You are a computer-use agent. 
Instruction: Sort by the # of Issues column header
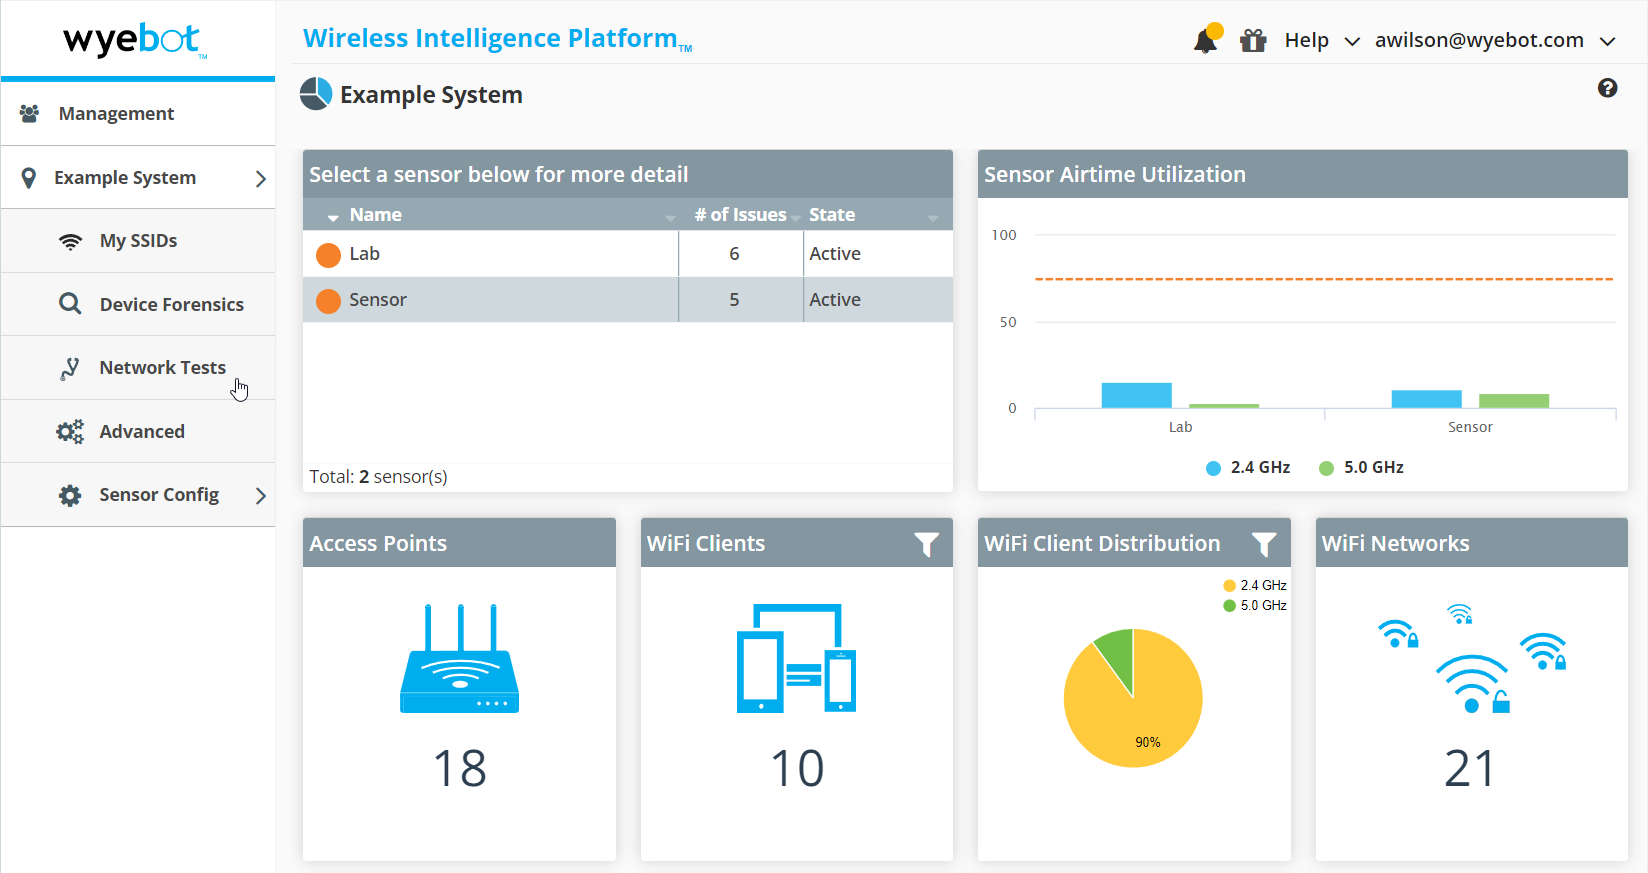[x=740, y=215]
